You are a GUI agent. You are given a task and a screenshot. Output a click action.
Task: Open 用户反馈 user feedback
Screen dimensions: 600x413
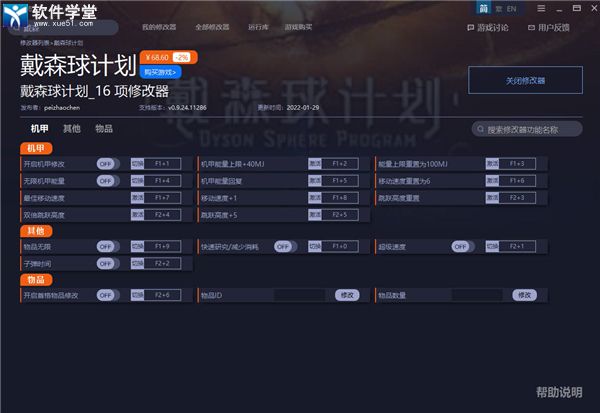[x=549, y=28]
